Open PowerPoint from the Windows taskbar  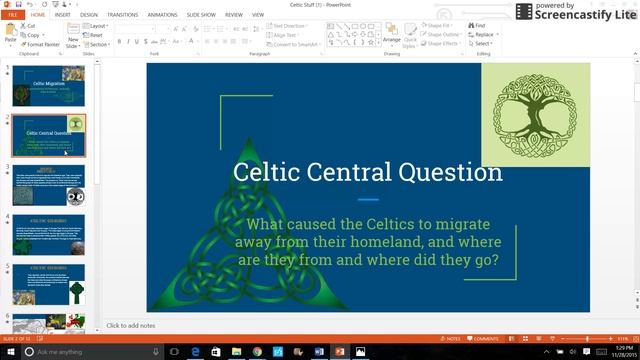[x=340, y=351]
